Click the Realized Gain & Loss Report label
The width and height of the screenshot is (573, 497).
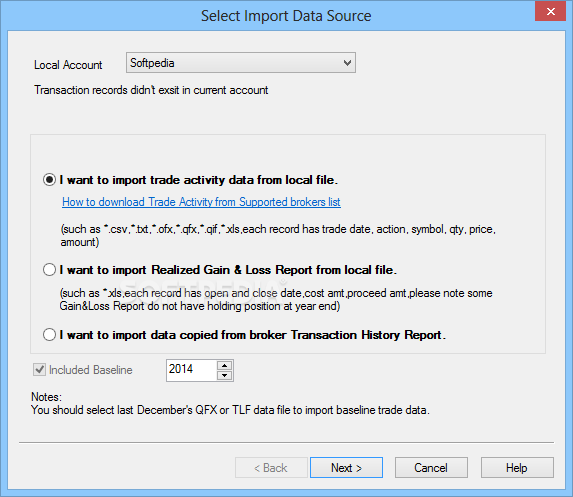228,270
